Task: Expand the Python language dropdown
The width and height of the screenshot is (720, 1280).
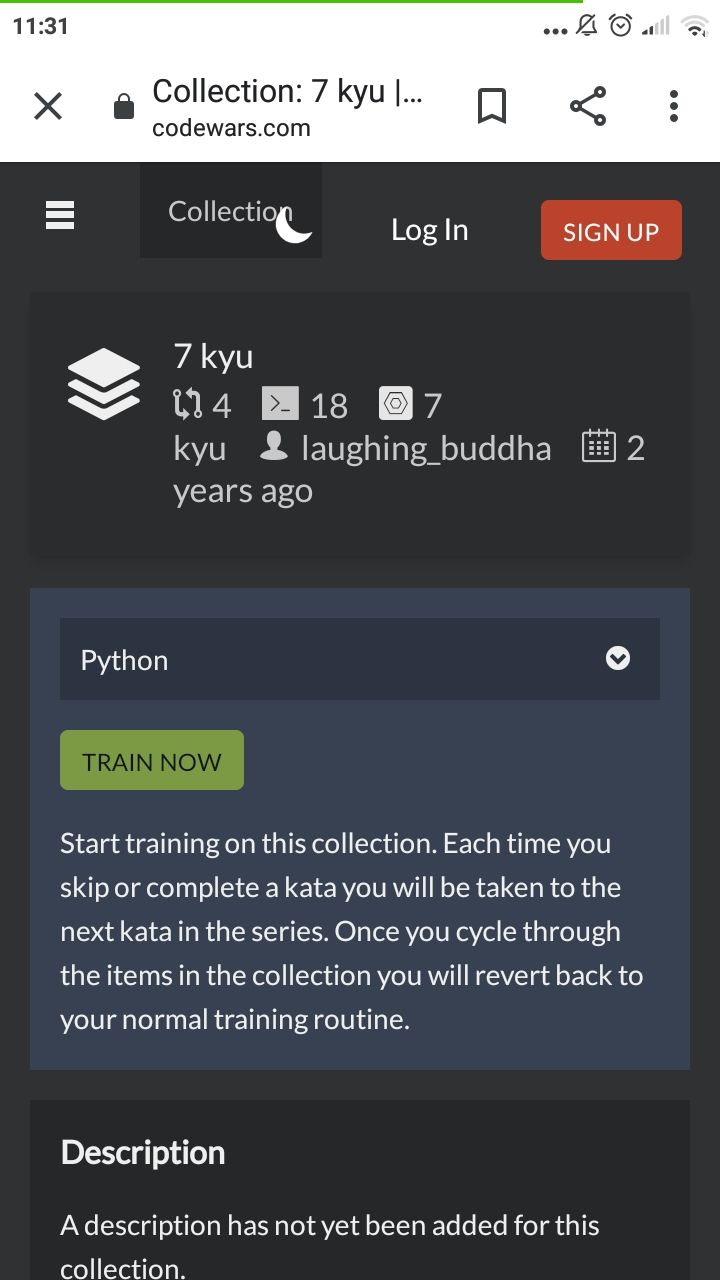Action: click(x=360, y=659)
